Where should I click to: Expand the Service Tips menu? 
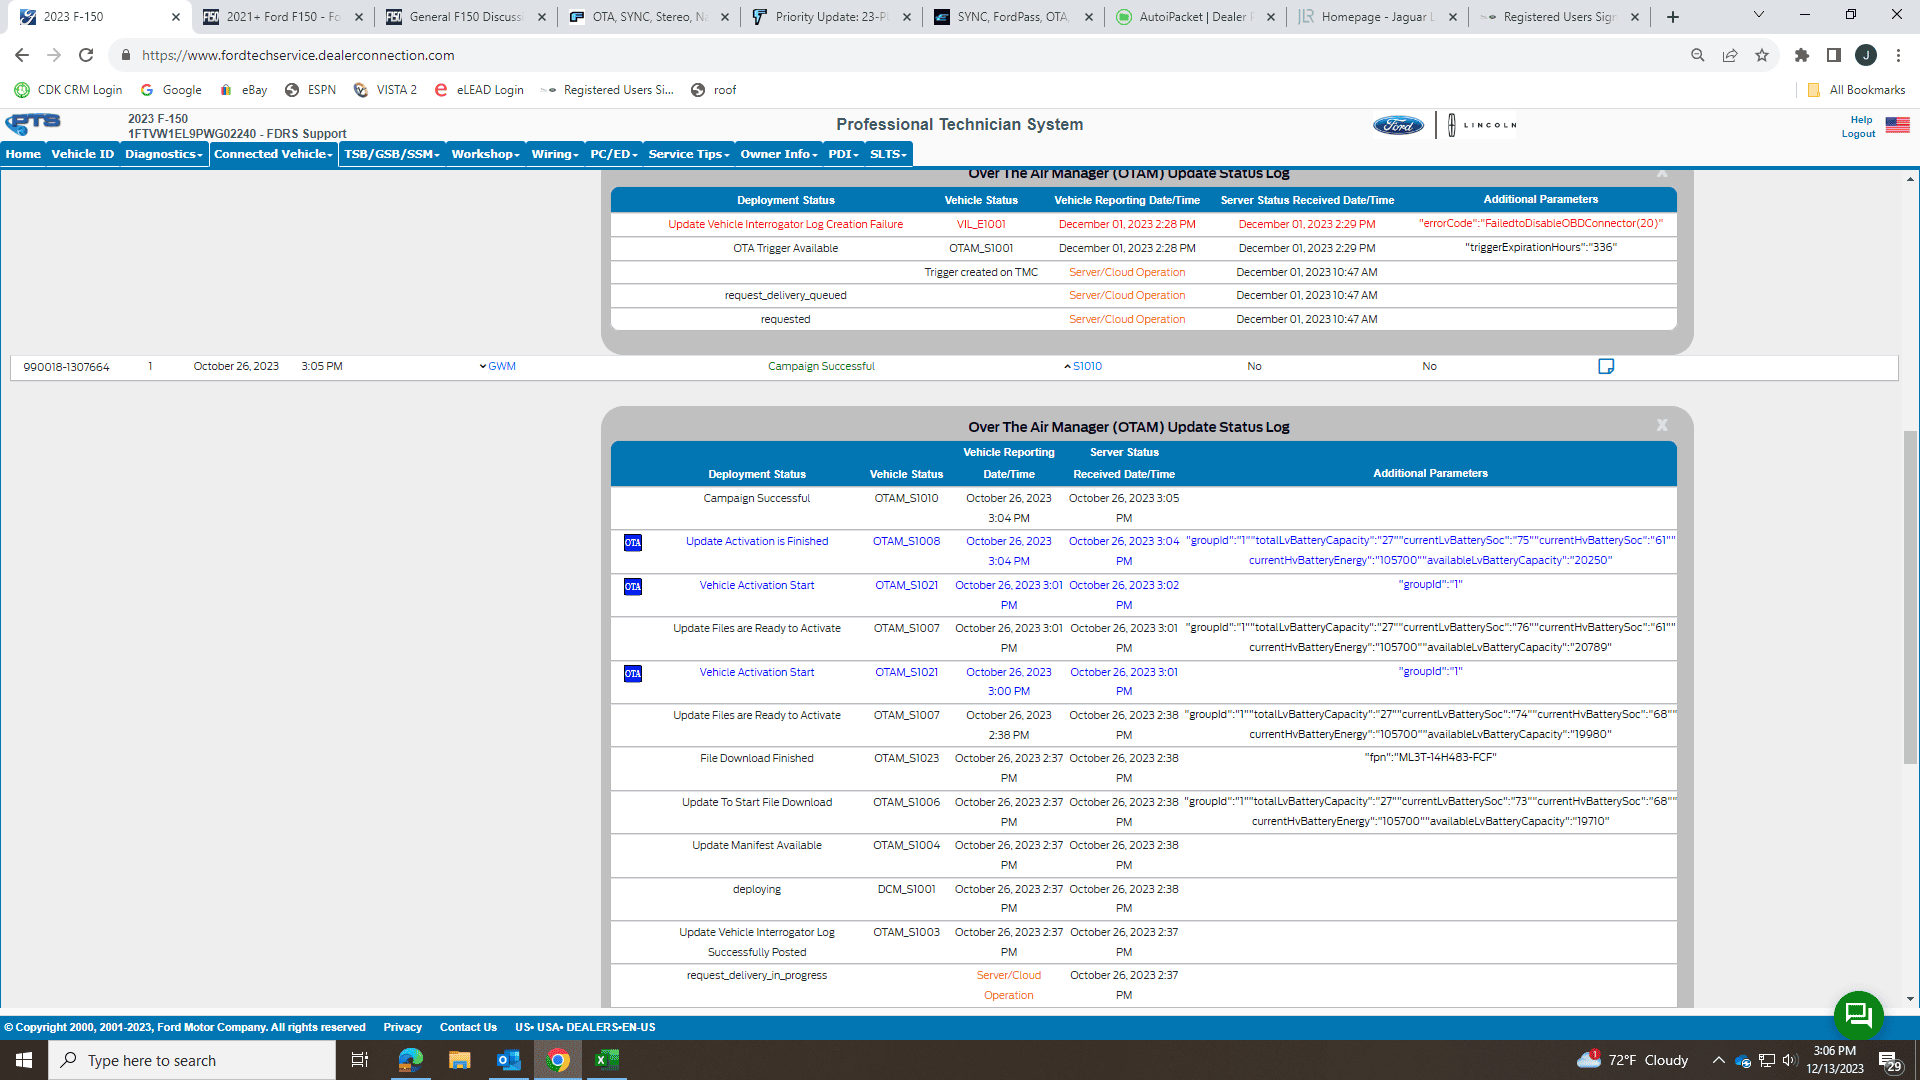(689, 154)
